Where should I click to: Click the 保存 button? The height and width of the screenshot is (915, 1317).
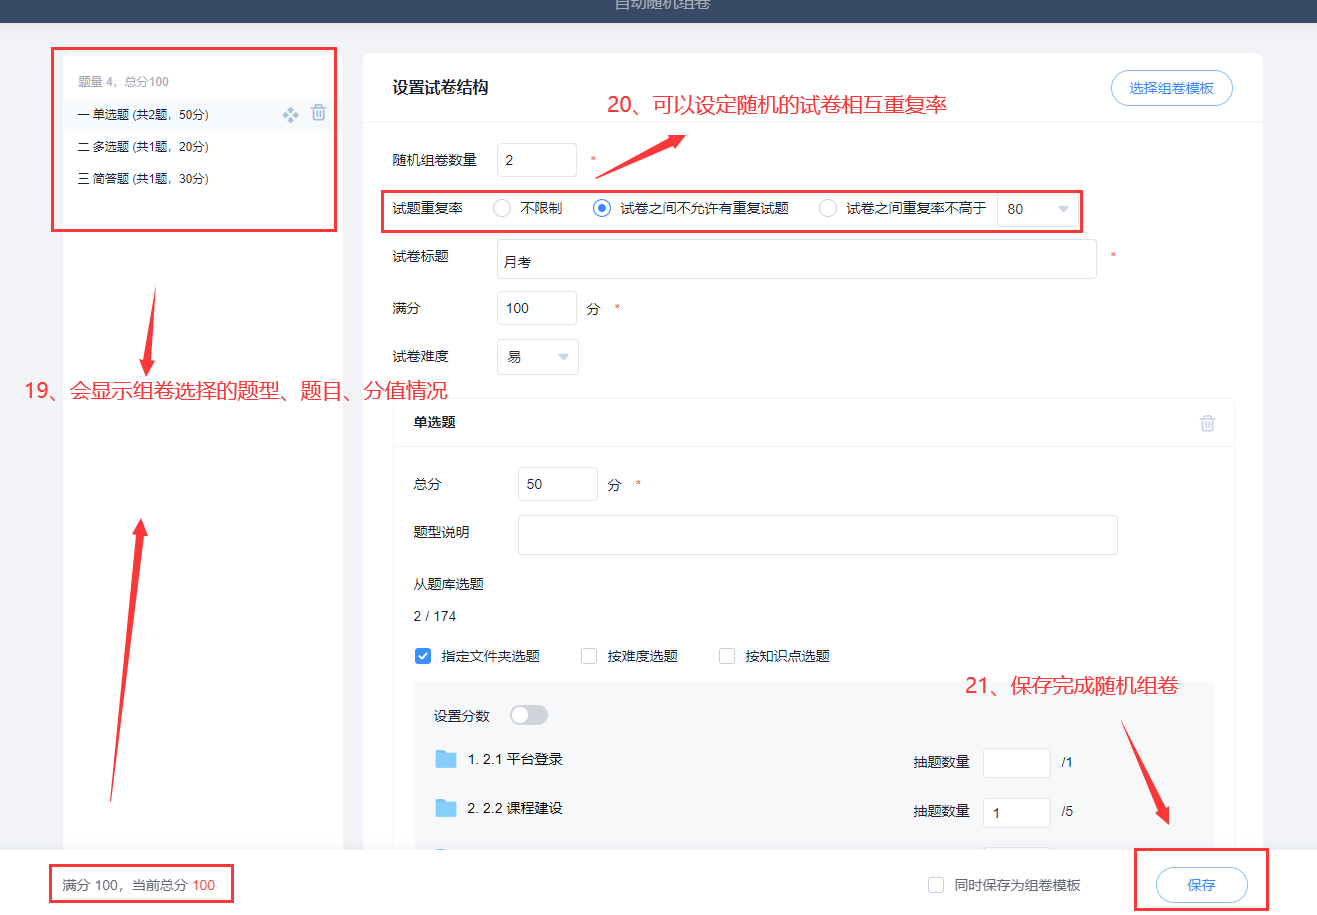point(1201,885)
